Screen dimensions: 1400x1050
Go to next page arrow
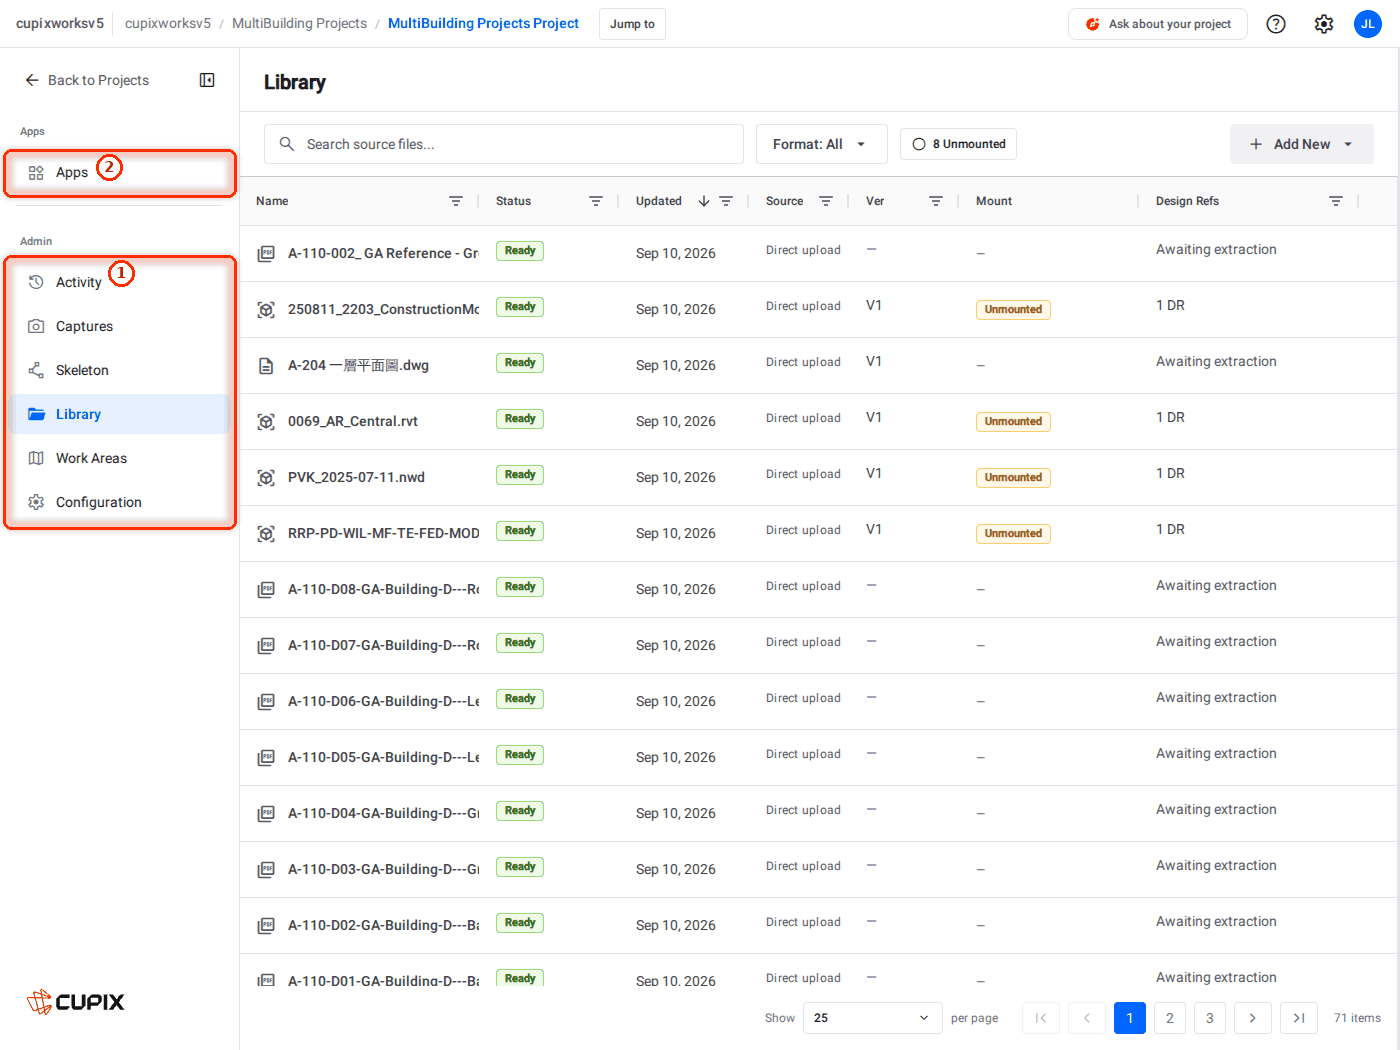[x=1252, y=1018]
